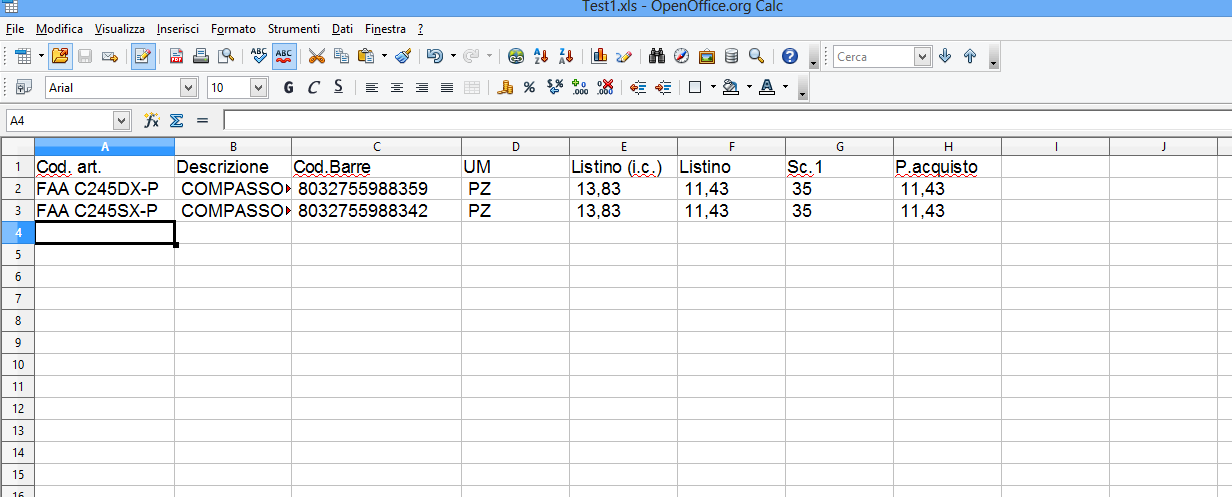This screenshot has height=497, width=1232.
Task: Send document as e-mail icon
Action: click(x=110, y=57)
